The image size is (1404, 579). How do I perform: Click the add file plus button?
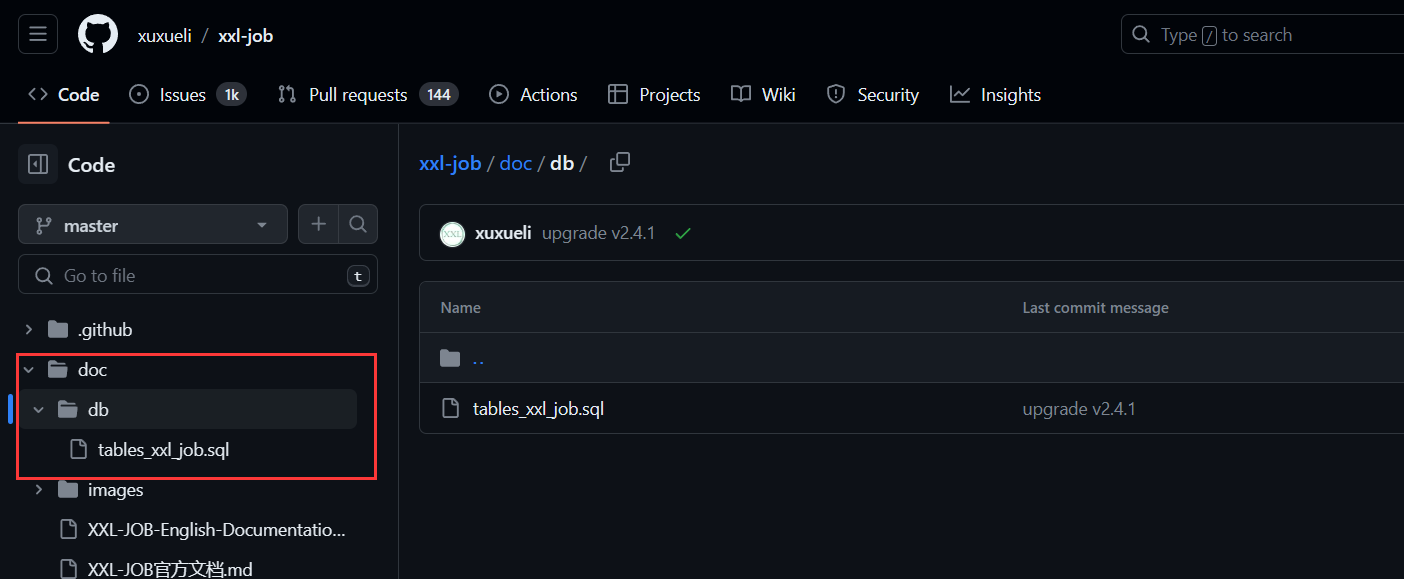point(318,225)
